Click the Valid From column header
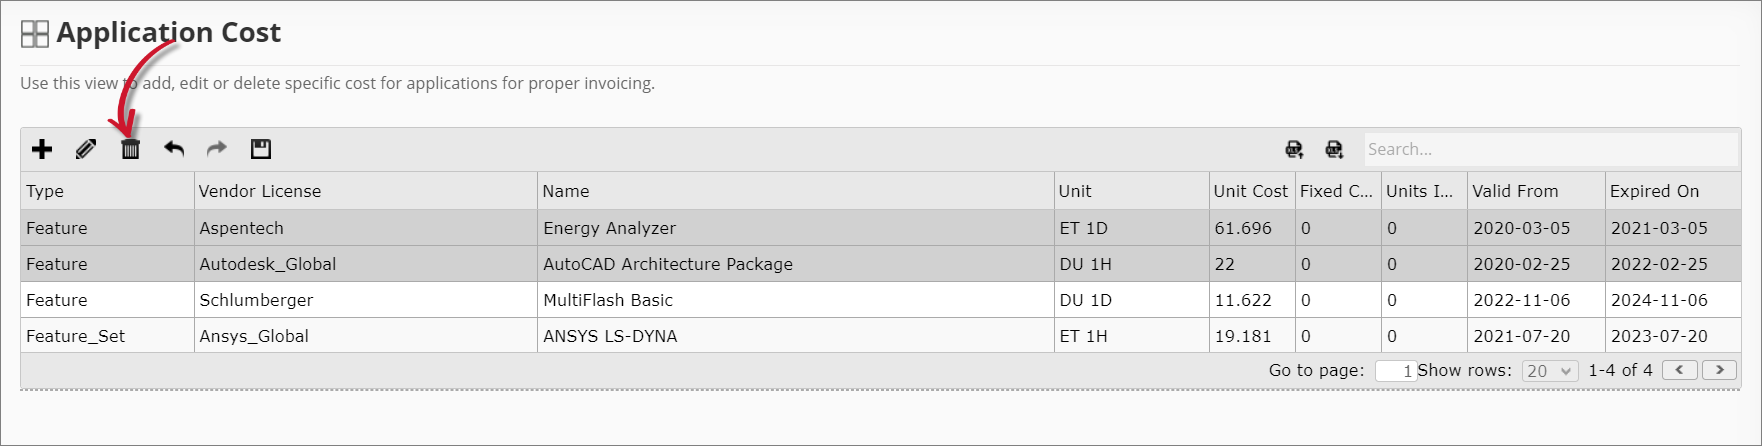Viewport: 1762px width, 446px height. (1515, 191)
